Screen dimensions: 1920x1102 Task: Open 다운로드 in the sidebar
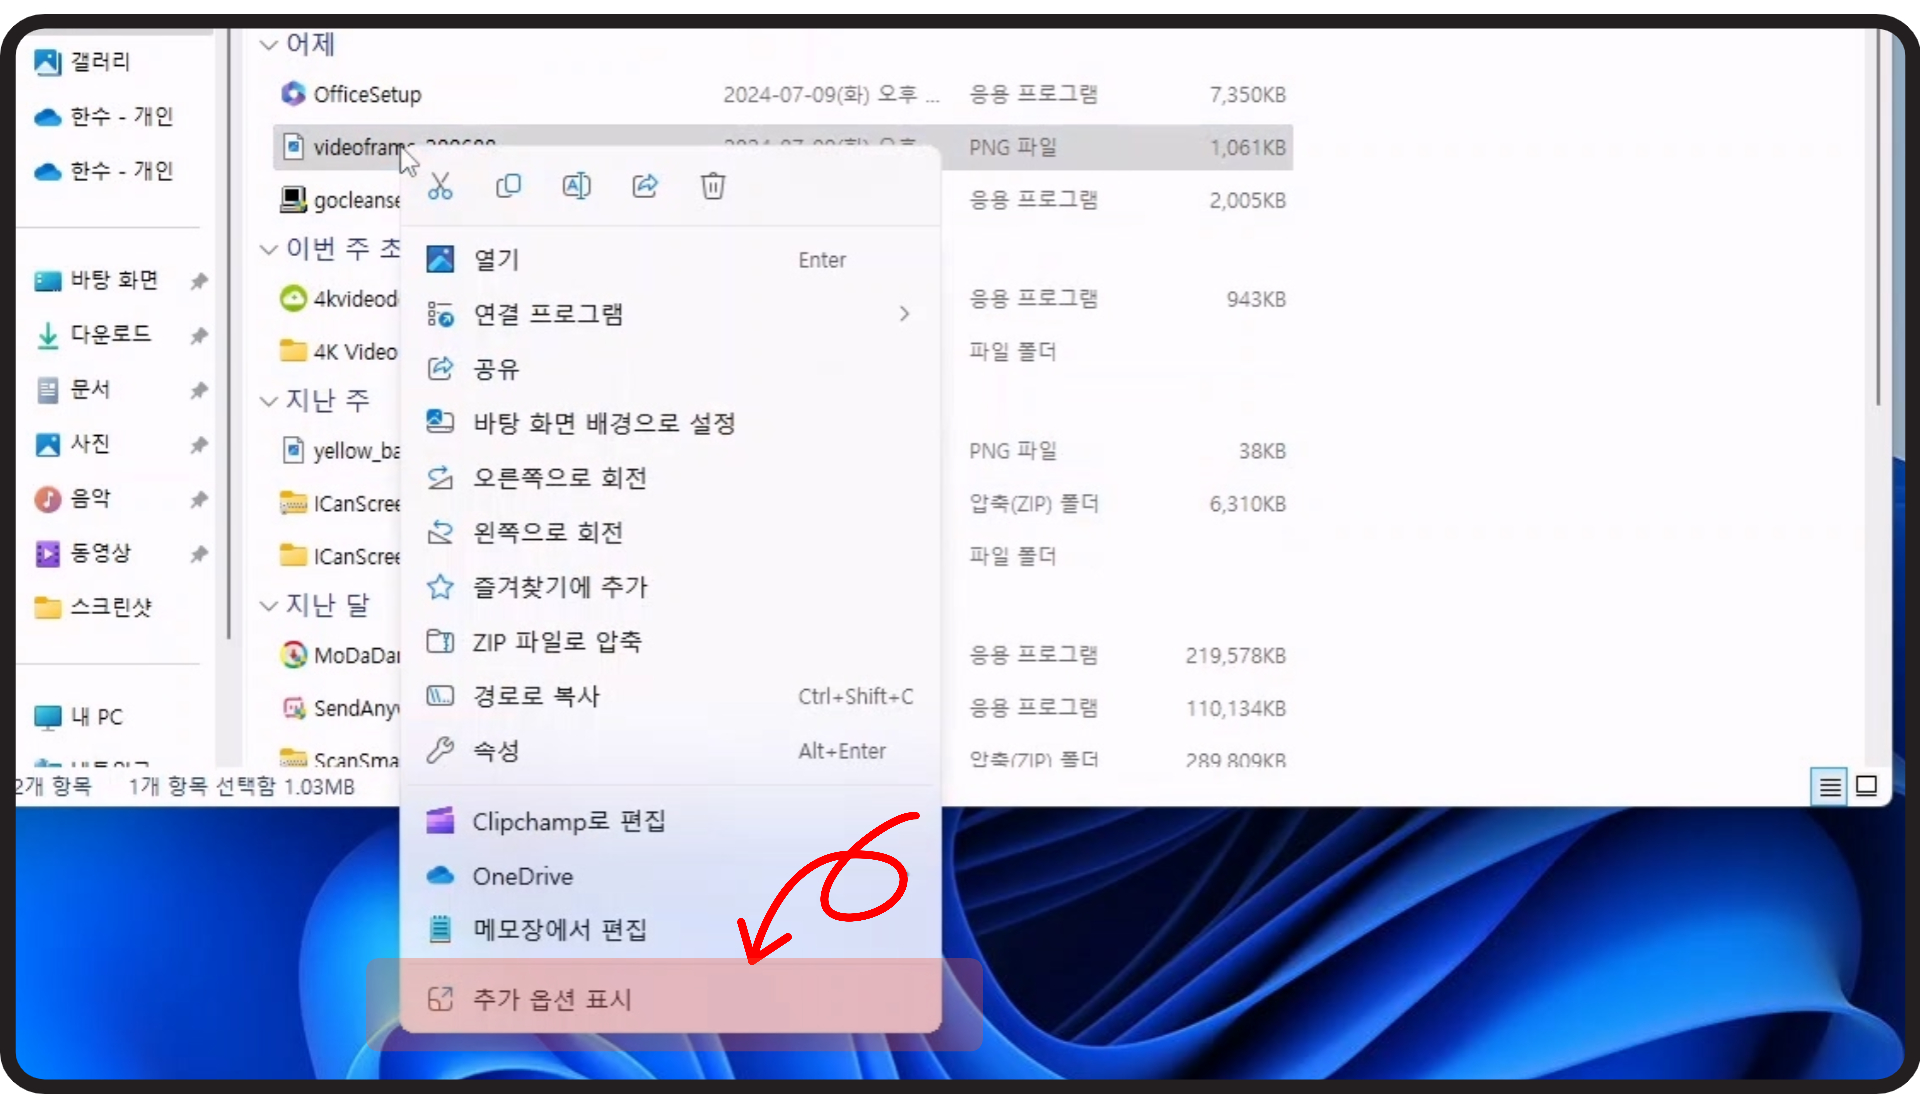(x=110, y=334)
